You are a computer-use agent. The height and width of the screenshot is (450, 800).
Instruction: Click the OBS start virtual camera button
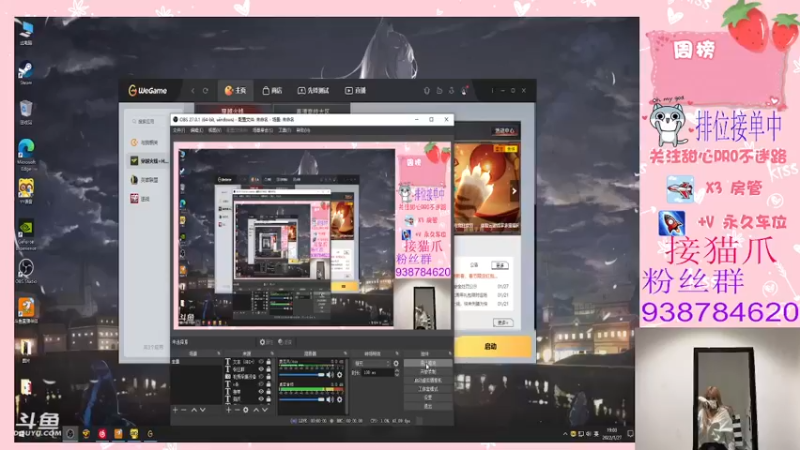428,380
